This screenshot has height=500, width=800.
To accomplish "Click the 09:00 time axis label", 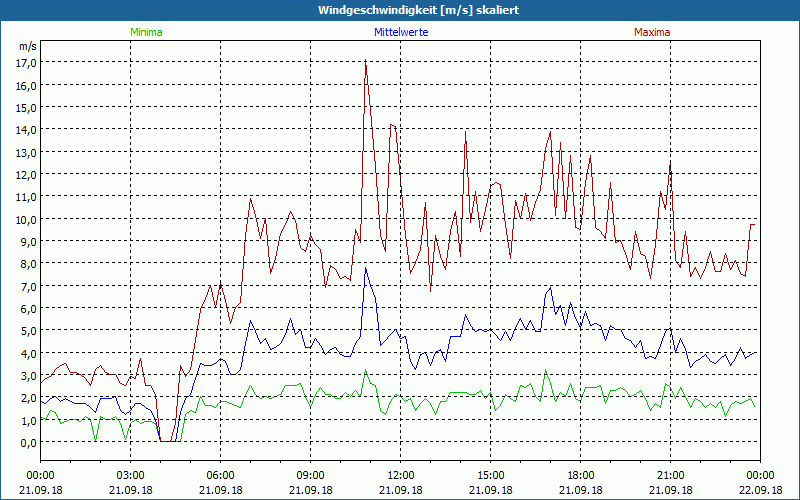I will pos(311,475).
